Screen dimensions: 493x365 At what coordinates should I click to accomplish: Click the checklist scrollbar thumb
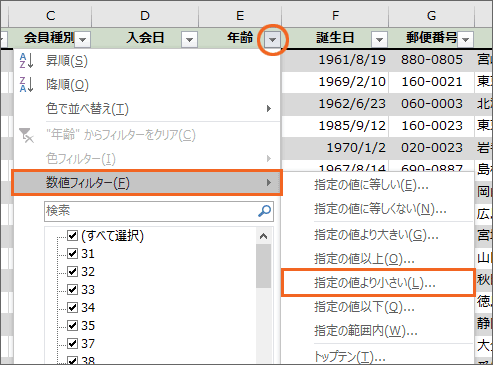pyautogui.click(x=263, y=266)
